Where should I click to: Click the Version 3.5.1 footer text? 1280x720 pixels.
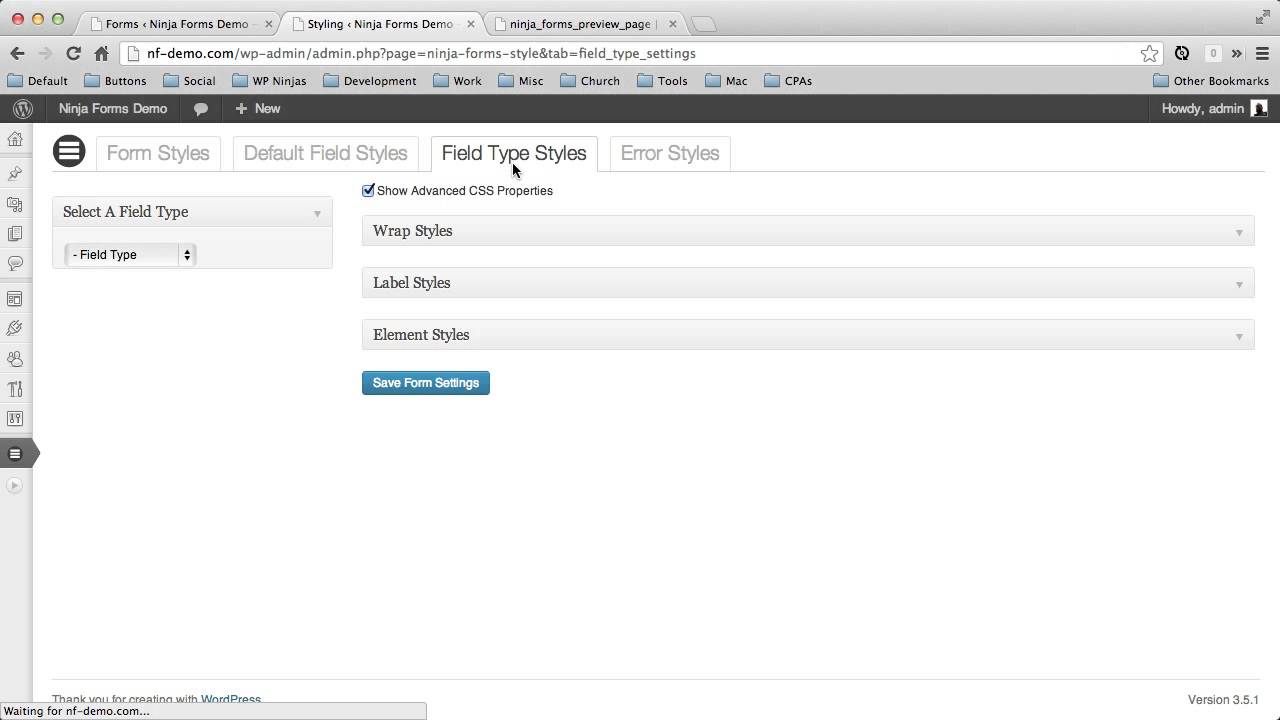(1223, 700)
